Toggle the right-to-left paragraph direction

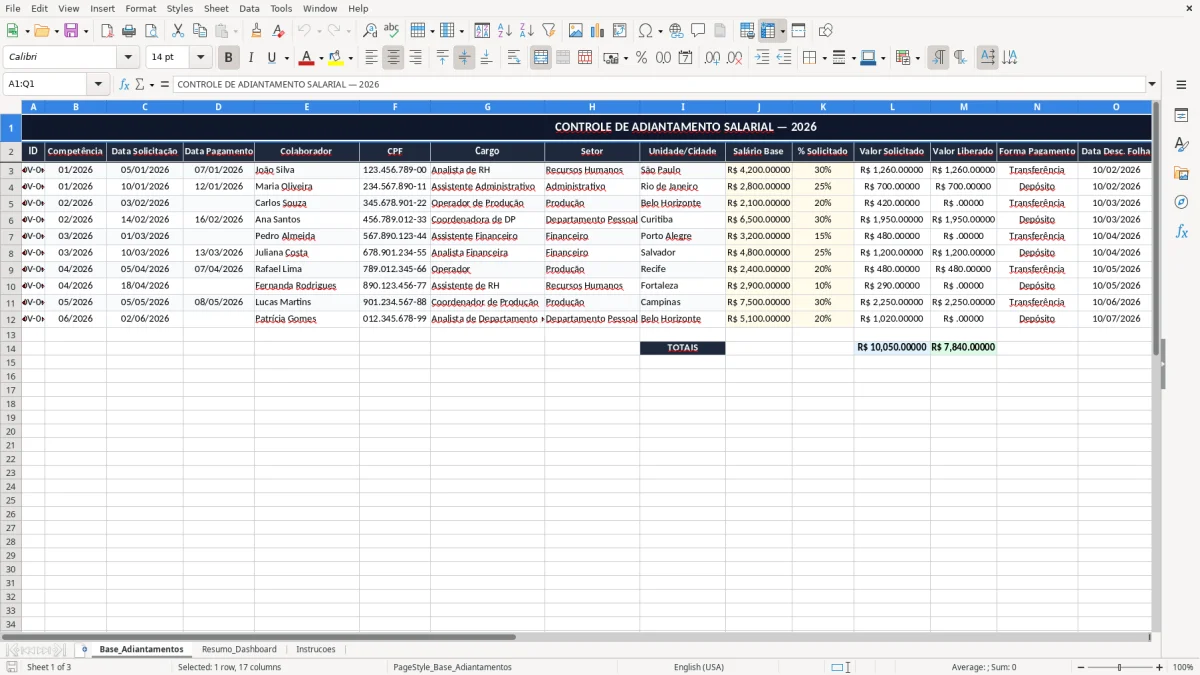click(960, 58)
